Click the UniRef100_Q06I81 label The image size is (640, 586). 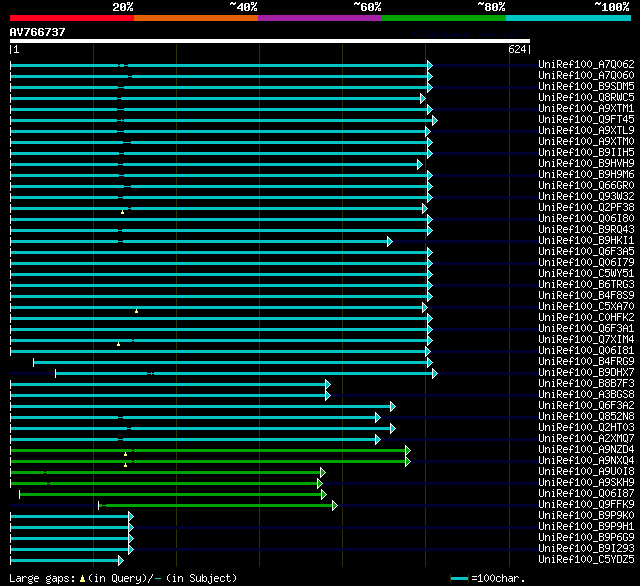pyautogui.click(x=586, y=351)
